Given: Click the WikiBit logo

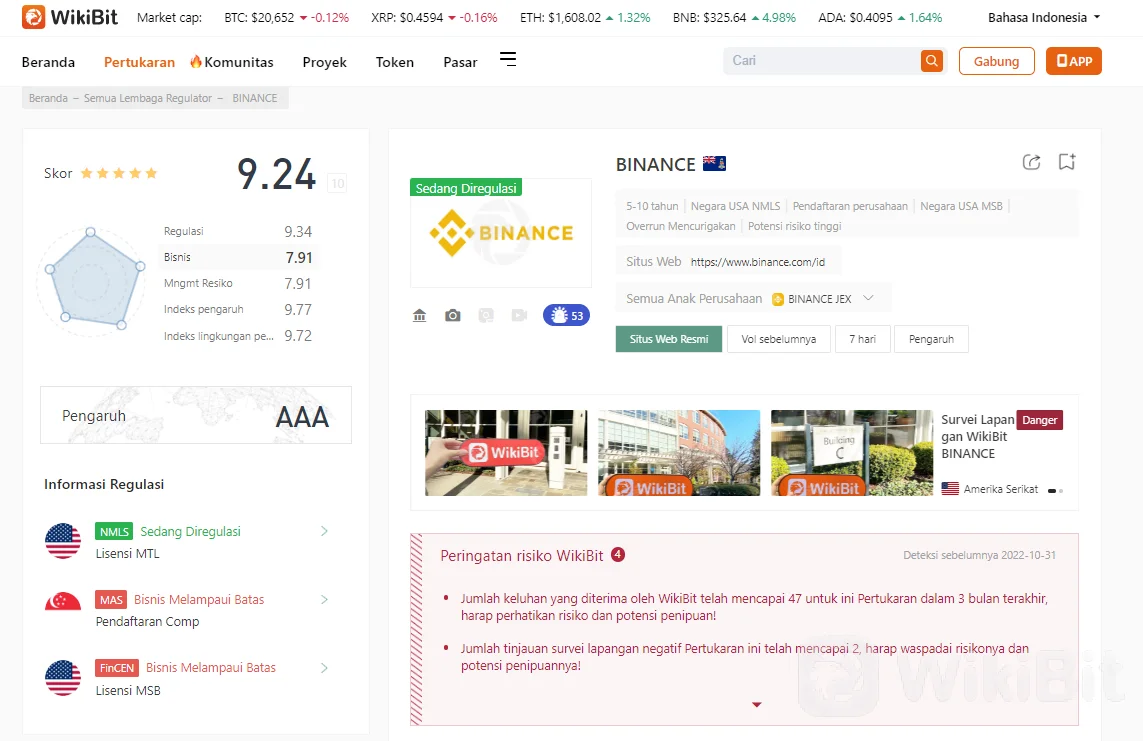Looking at the screenshot, I should pyautogui.click(x=70, y=17).
